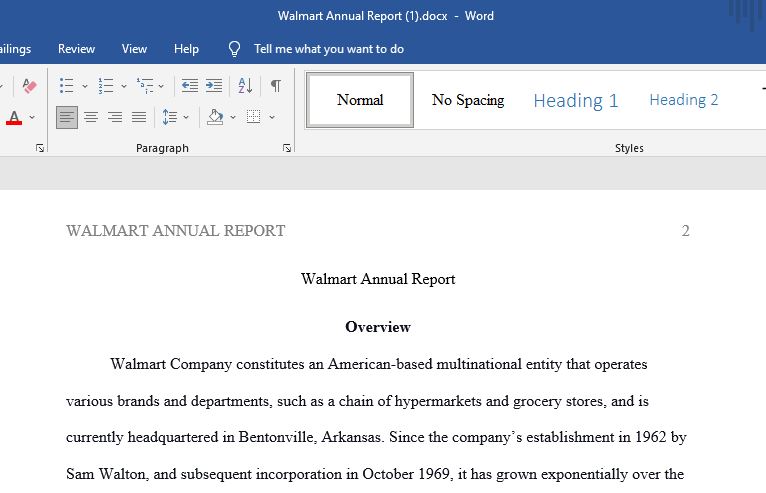Click the Tell me what you want to do box
The width and height of the screenshot is (766, 493).
pos(329,49)
